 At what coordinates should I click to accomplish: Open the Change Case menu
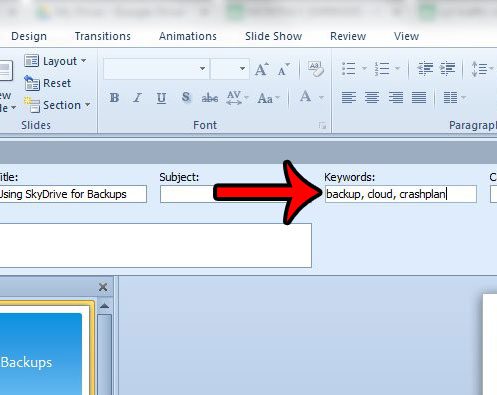point(268,98)
